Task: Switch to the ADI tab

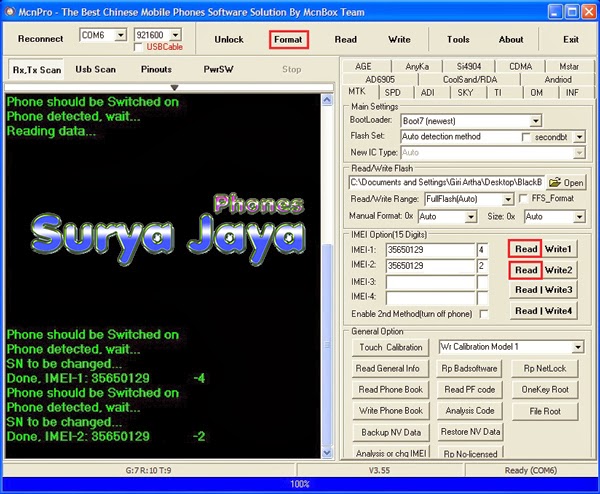Action: coord(427,93)
